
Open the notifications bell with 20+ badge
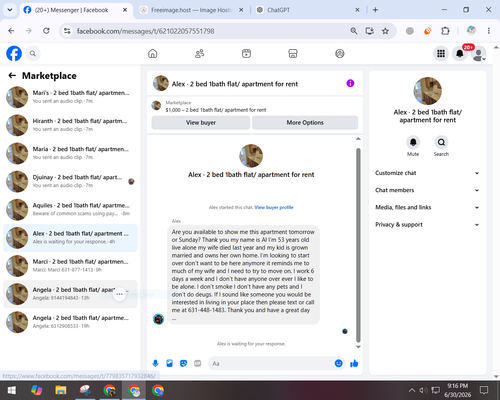click(460, 53)
